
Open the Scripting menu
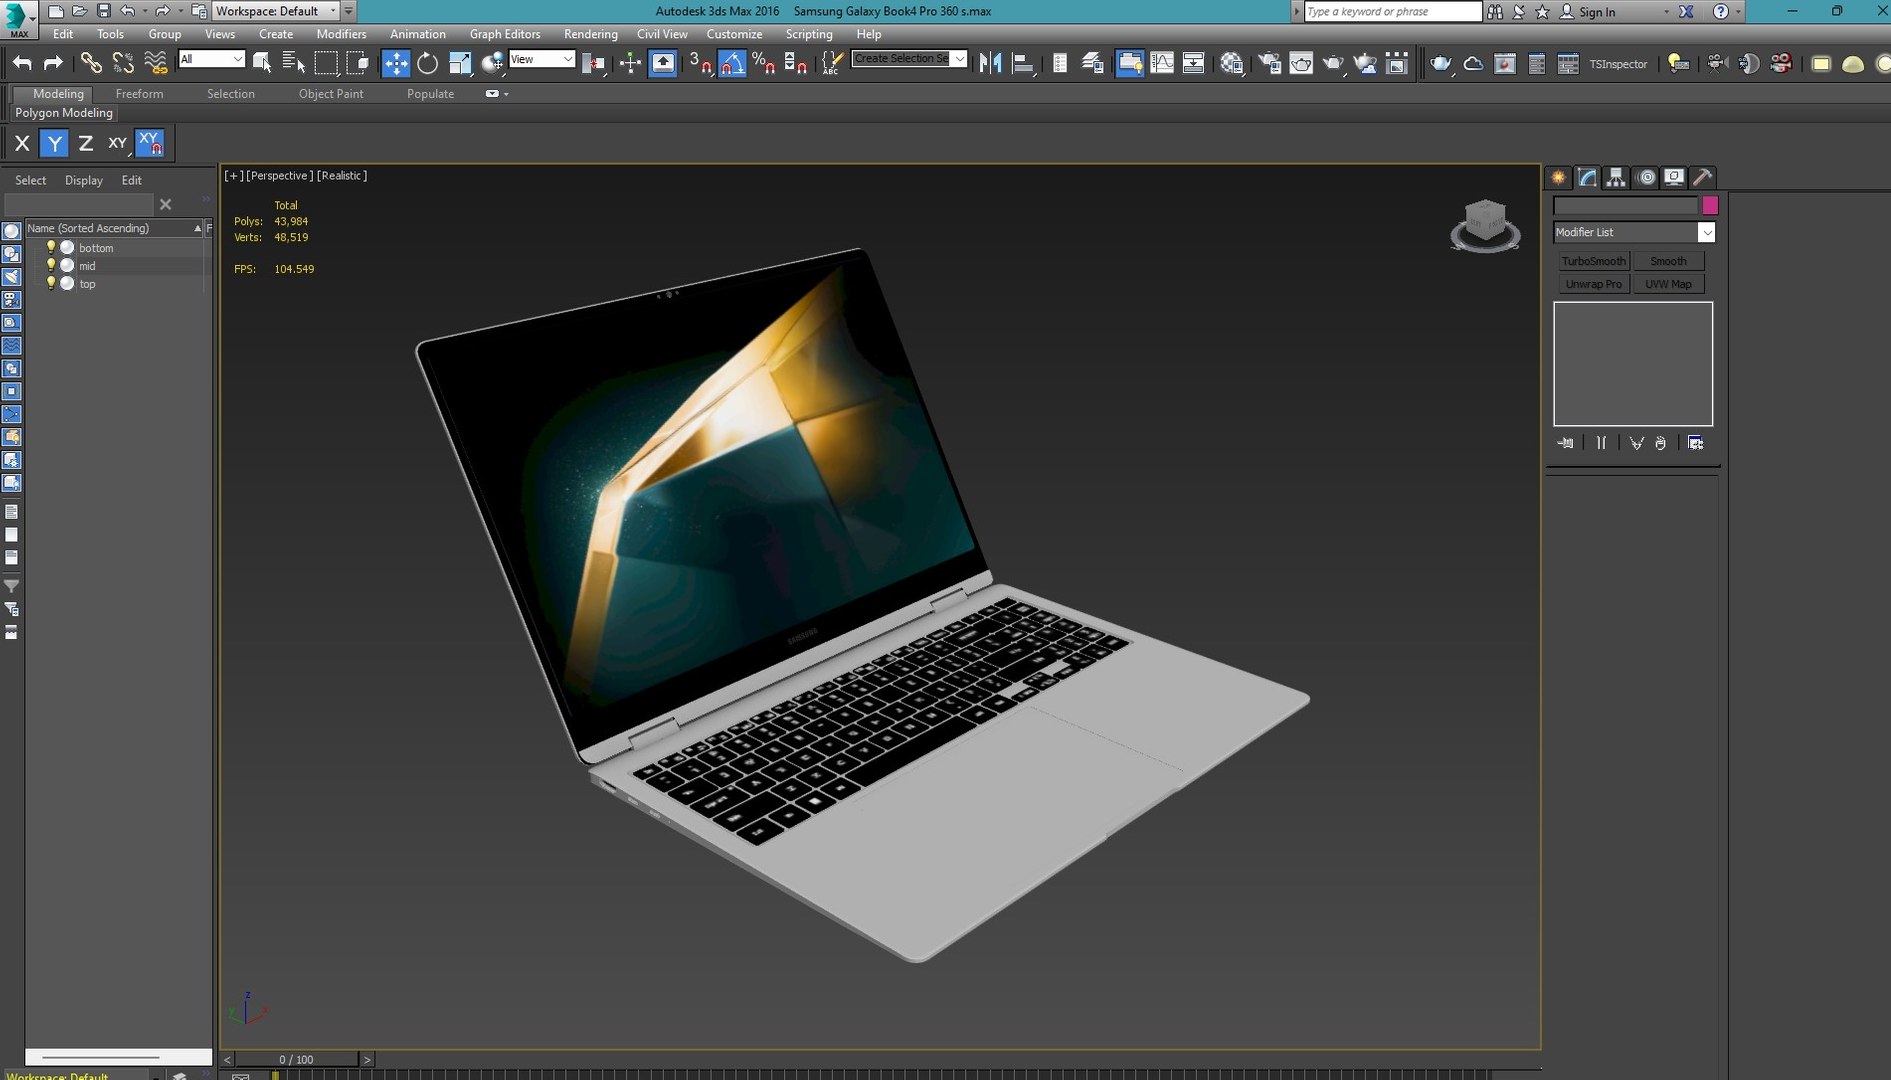pos(809,34)
